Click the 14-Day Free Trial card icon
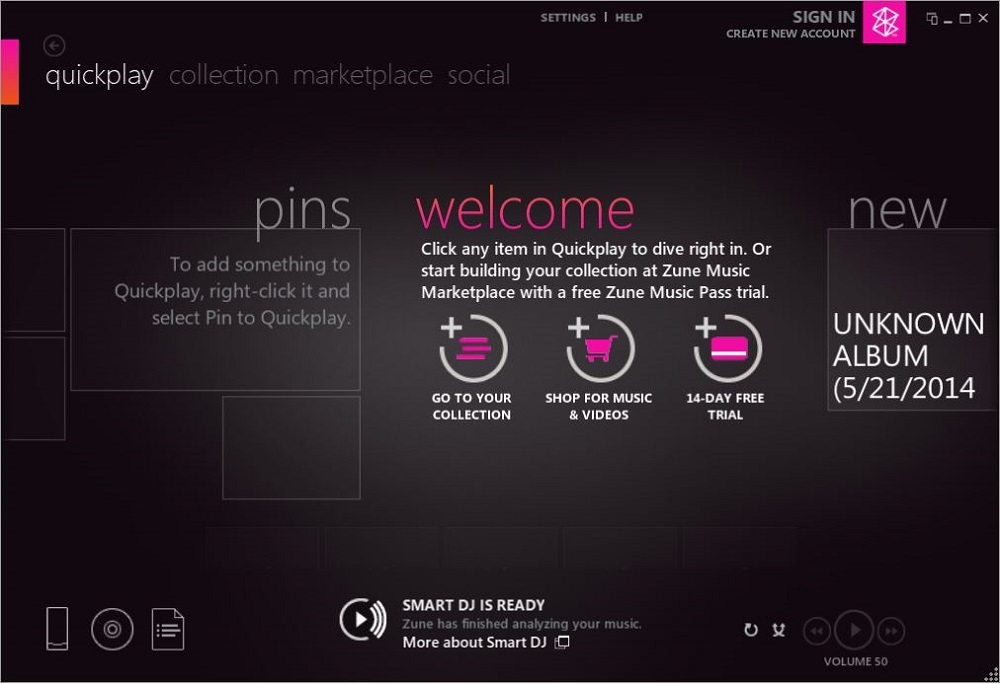1000x684 pixels. point(727,348)
